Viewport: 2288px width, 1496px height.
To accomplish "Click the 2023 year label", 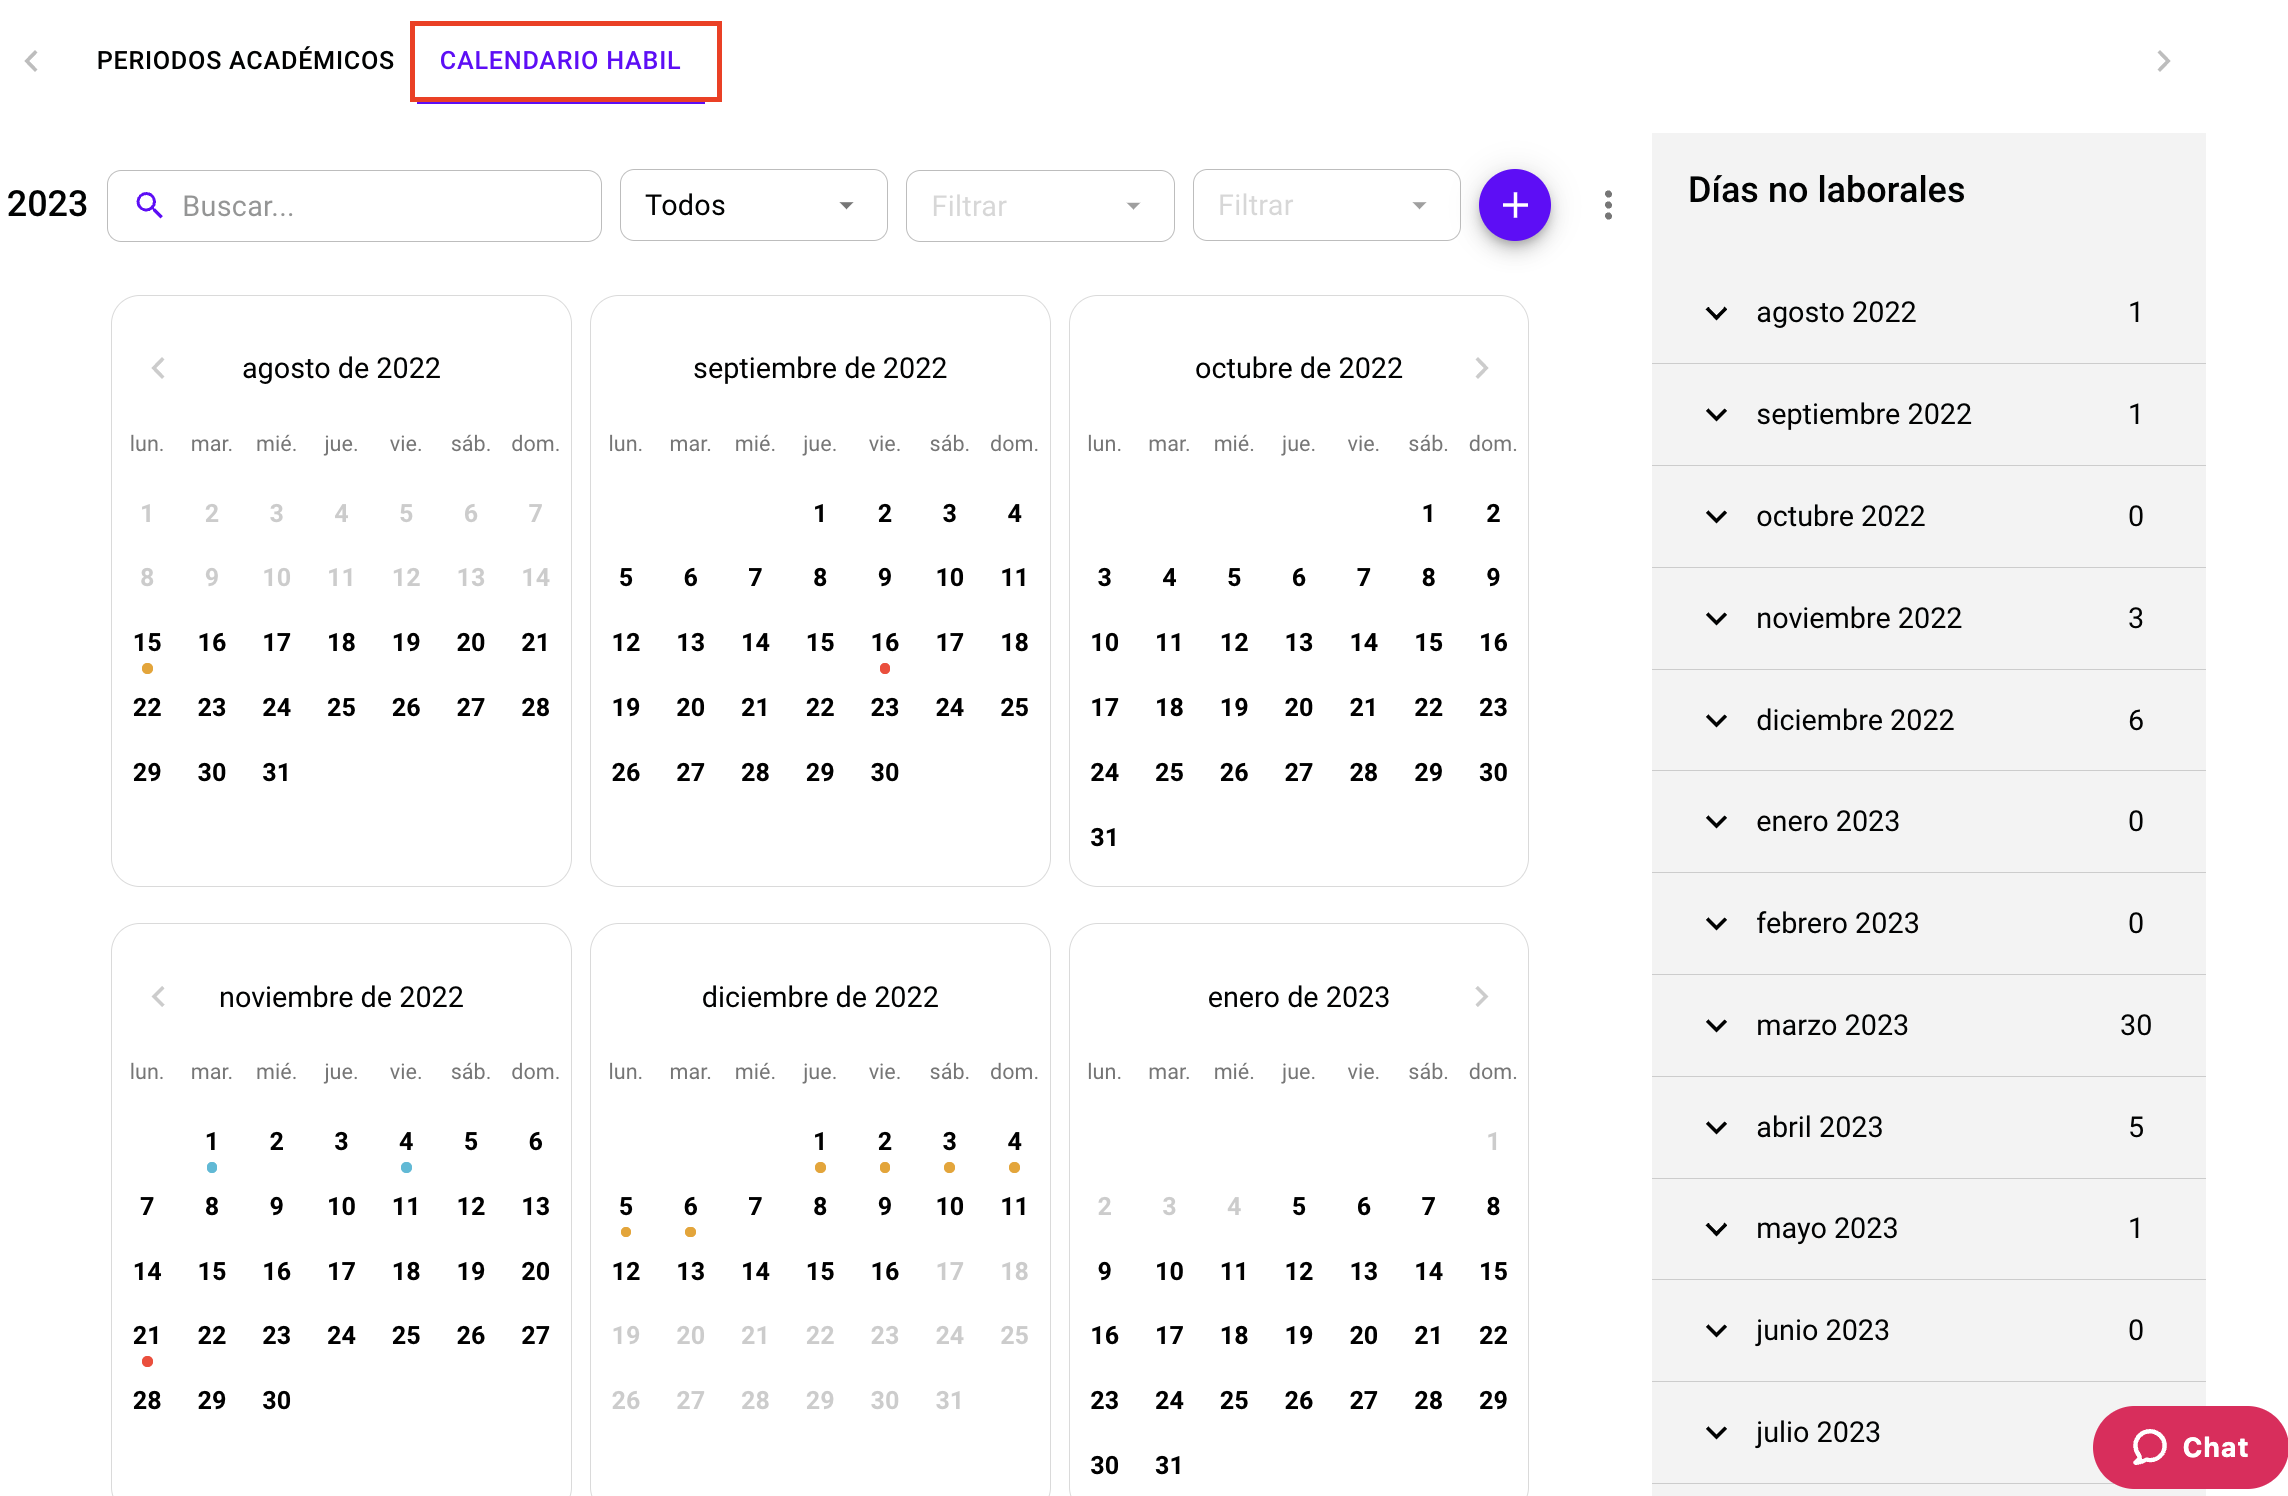I will [47, 204].
